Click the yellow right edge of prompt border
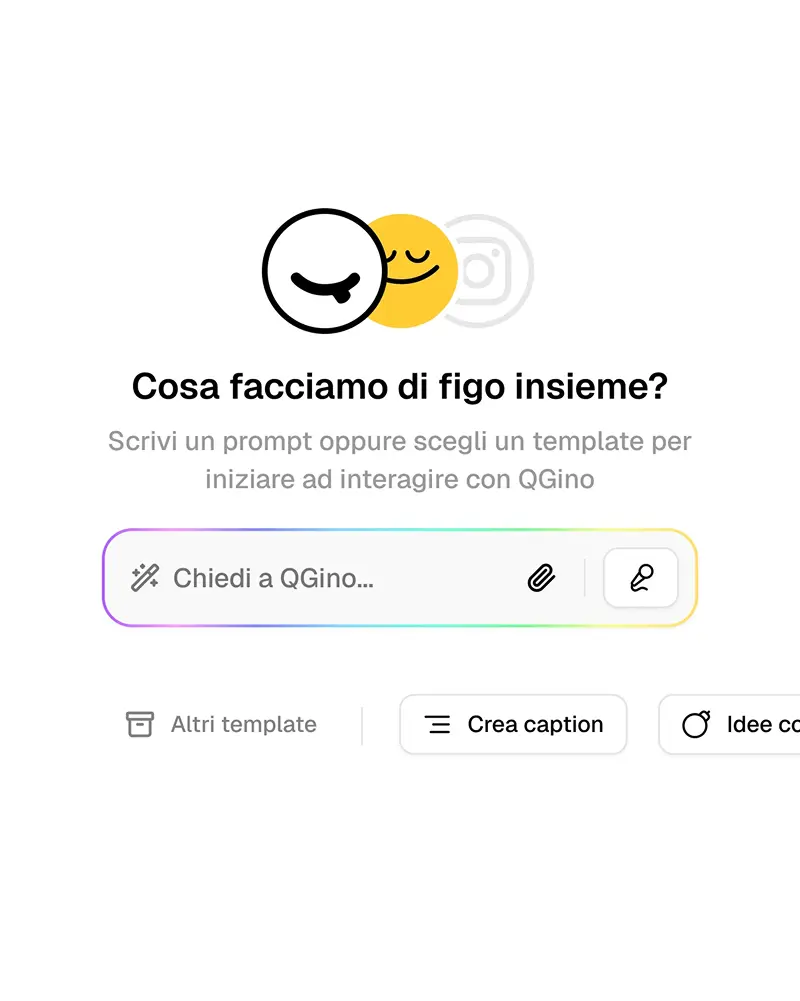800x1001 pixels. 695,578
